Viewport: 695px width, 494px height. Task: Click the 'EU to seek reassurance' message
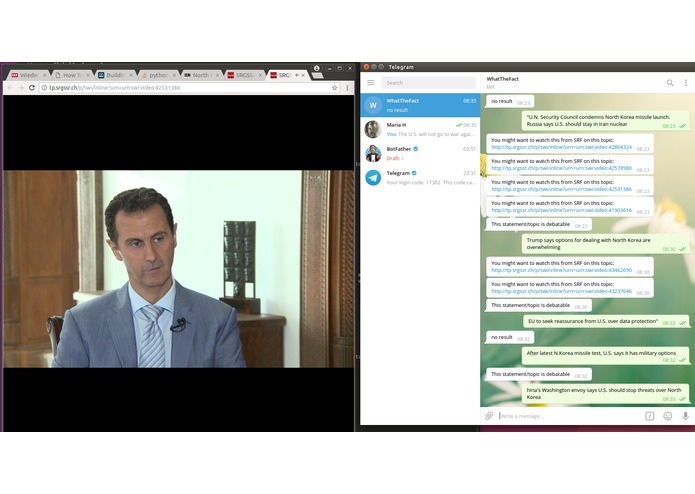coord(606,322)
